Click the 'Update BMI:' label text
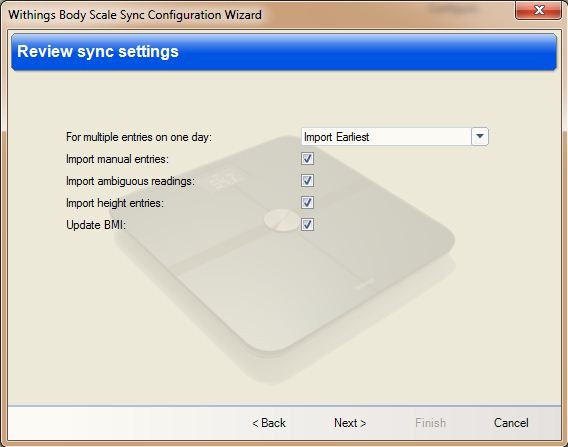568x447 pixels. point(96,225)
